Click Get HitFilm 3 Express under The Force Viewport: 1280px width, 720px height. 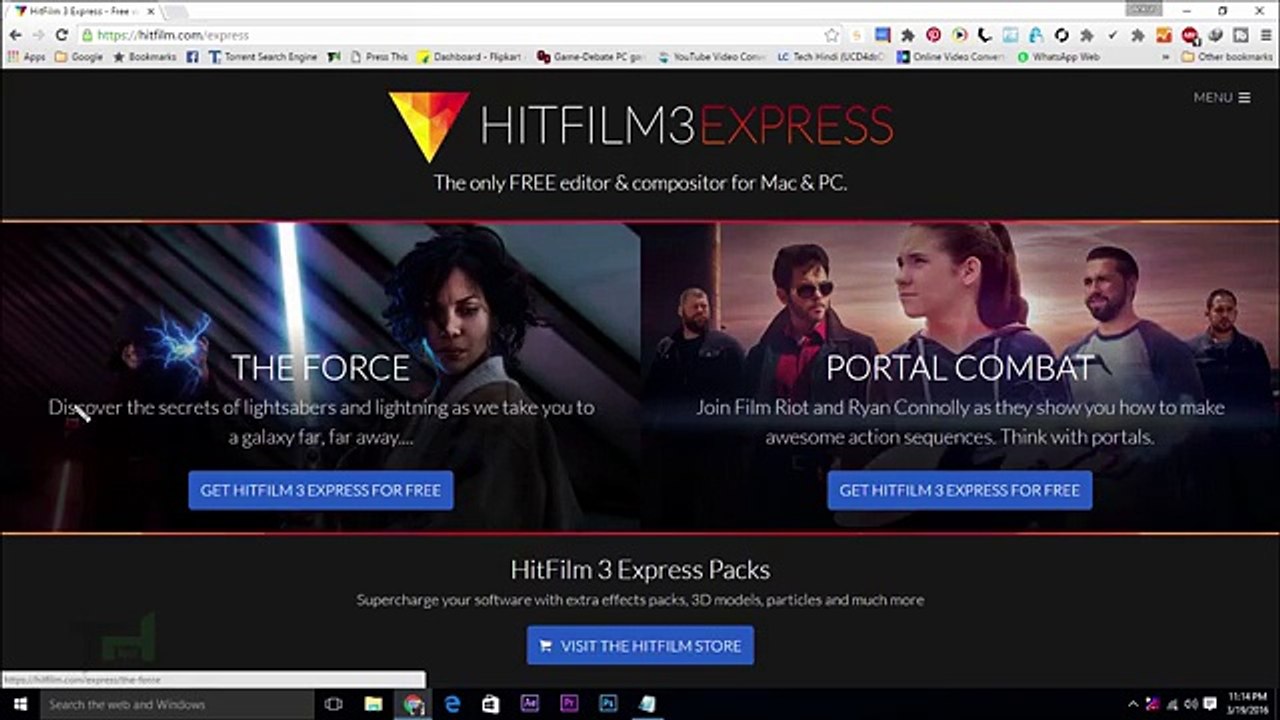coord(320,490)
